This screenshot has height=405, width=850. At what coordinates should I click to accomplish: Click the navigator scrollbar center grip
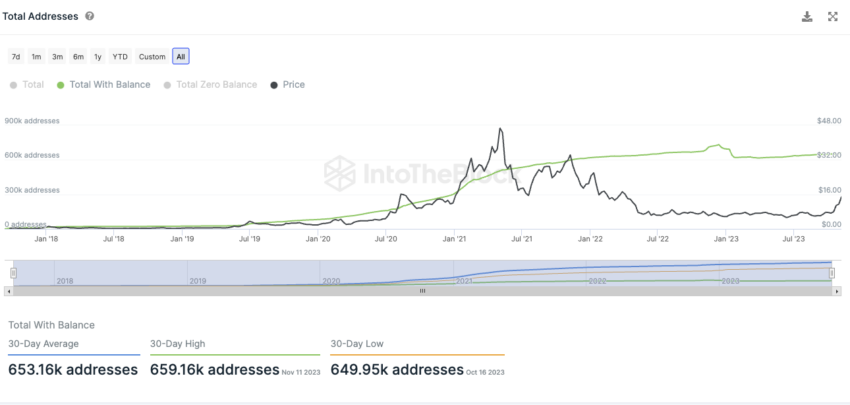click(422, 291)
